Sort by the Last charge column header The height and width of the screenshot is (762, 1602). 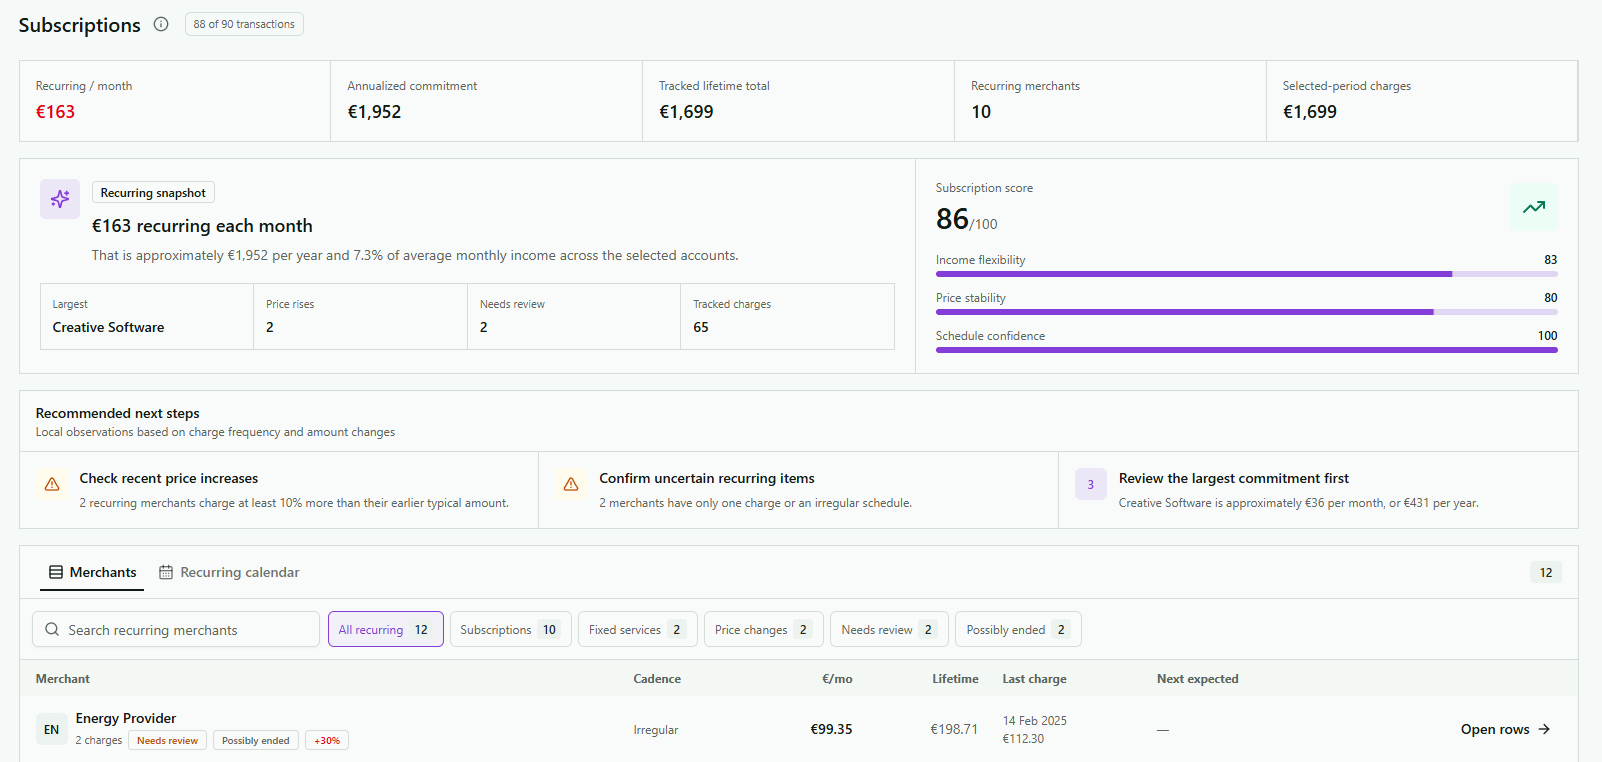[x=1034, y=678]
